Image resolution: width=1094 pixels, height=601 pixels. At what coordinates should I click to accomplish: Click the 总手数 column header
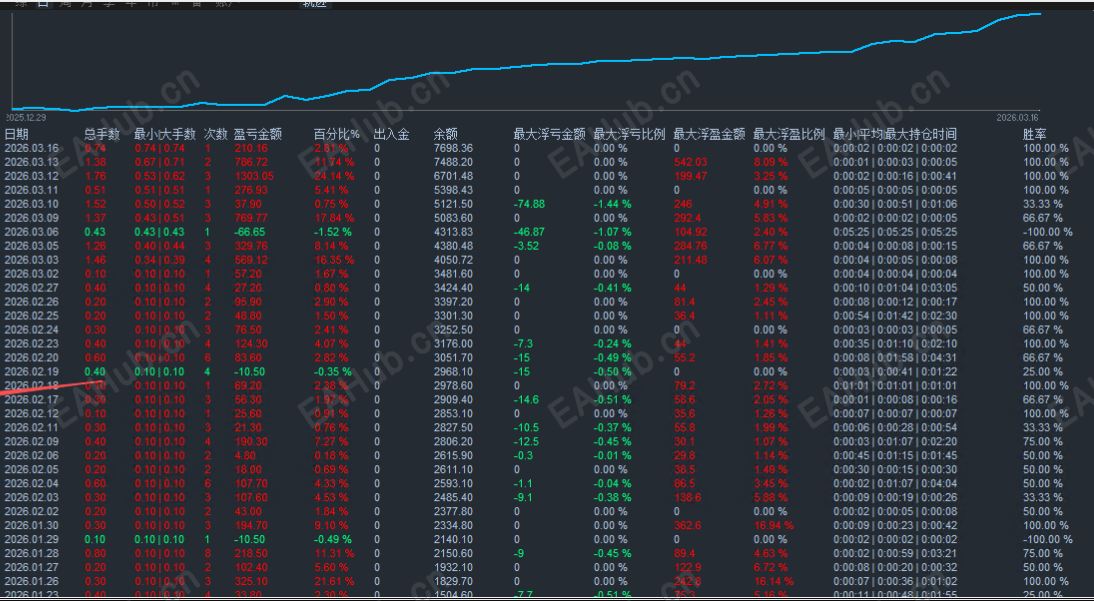click(103, 134)
